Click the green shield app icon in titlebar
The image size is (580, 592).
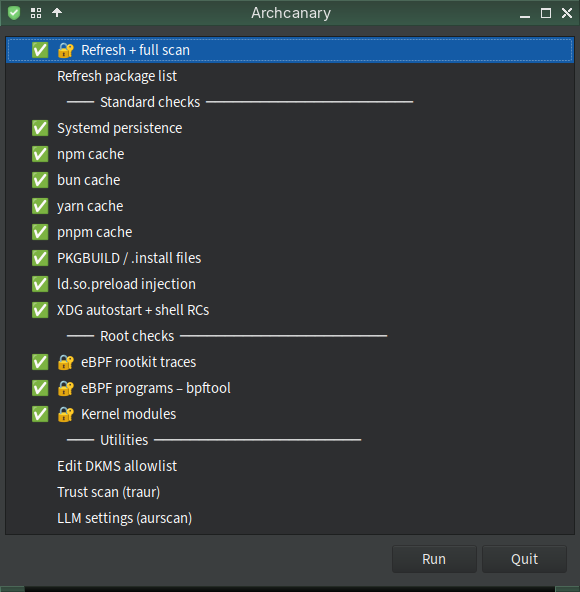pyautogui.click(x=14, y=13)
